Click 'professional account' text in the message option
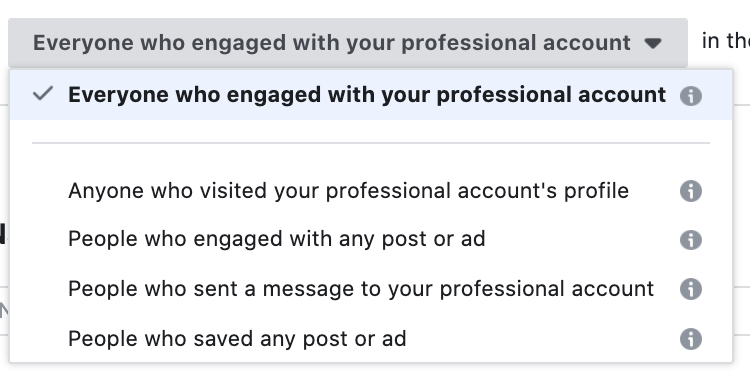750x376 pixels. coord(547,289)
